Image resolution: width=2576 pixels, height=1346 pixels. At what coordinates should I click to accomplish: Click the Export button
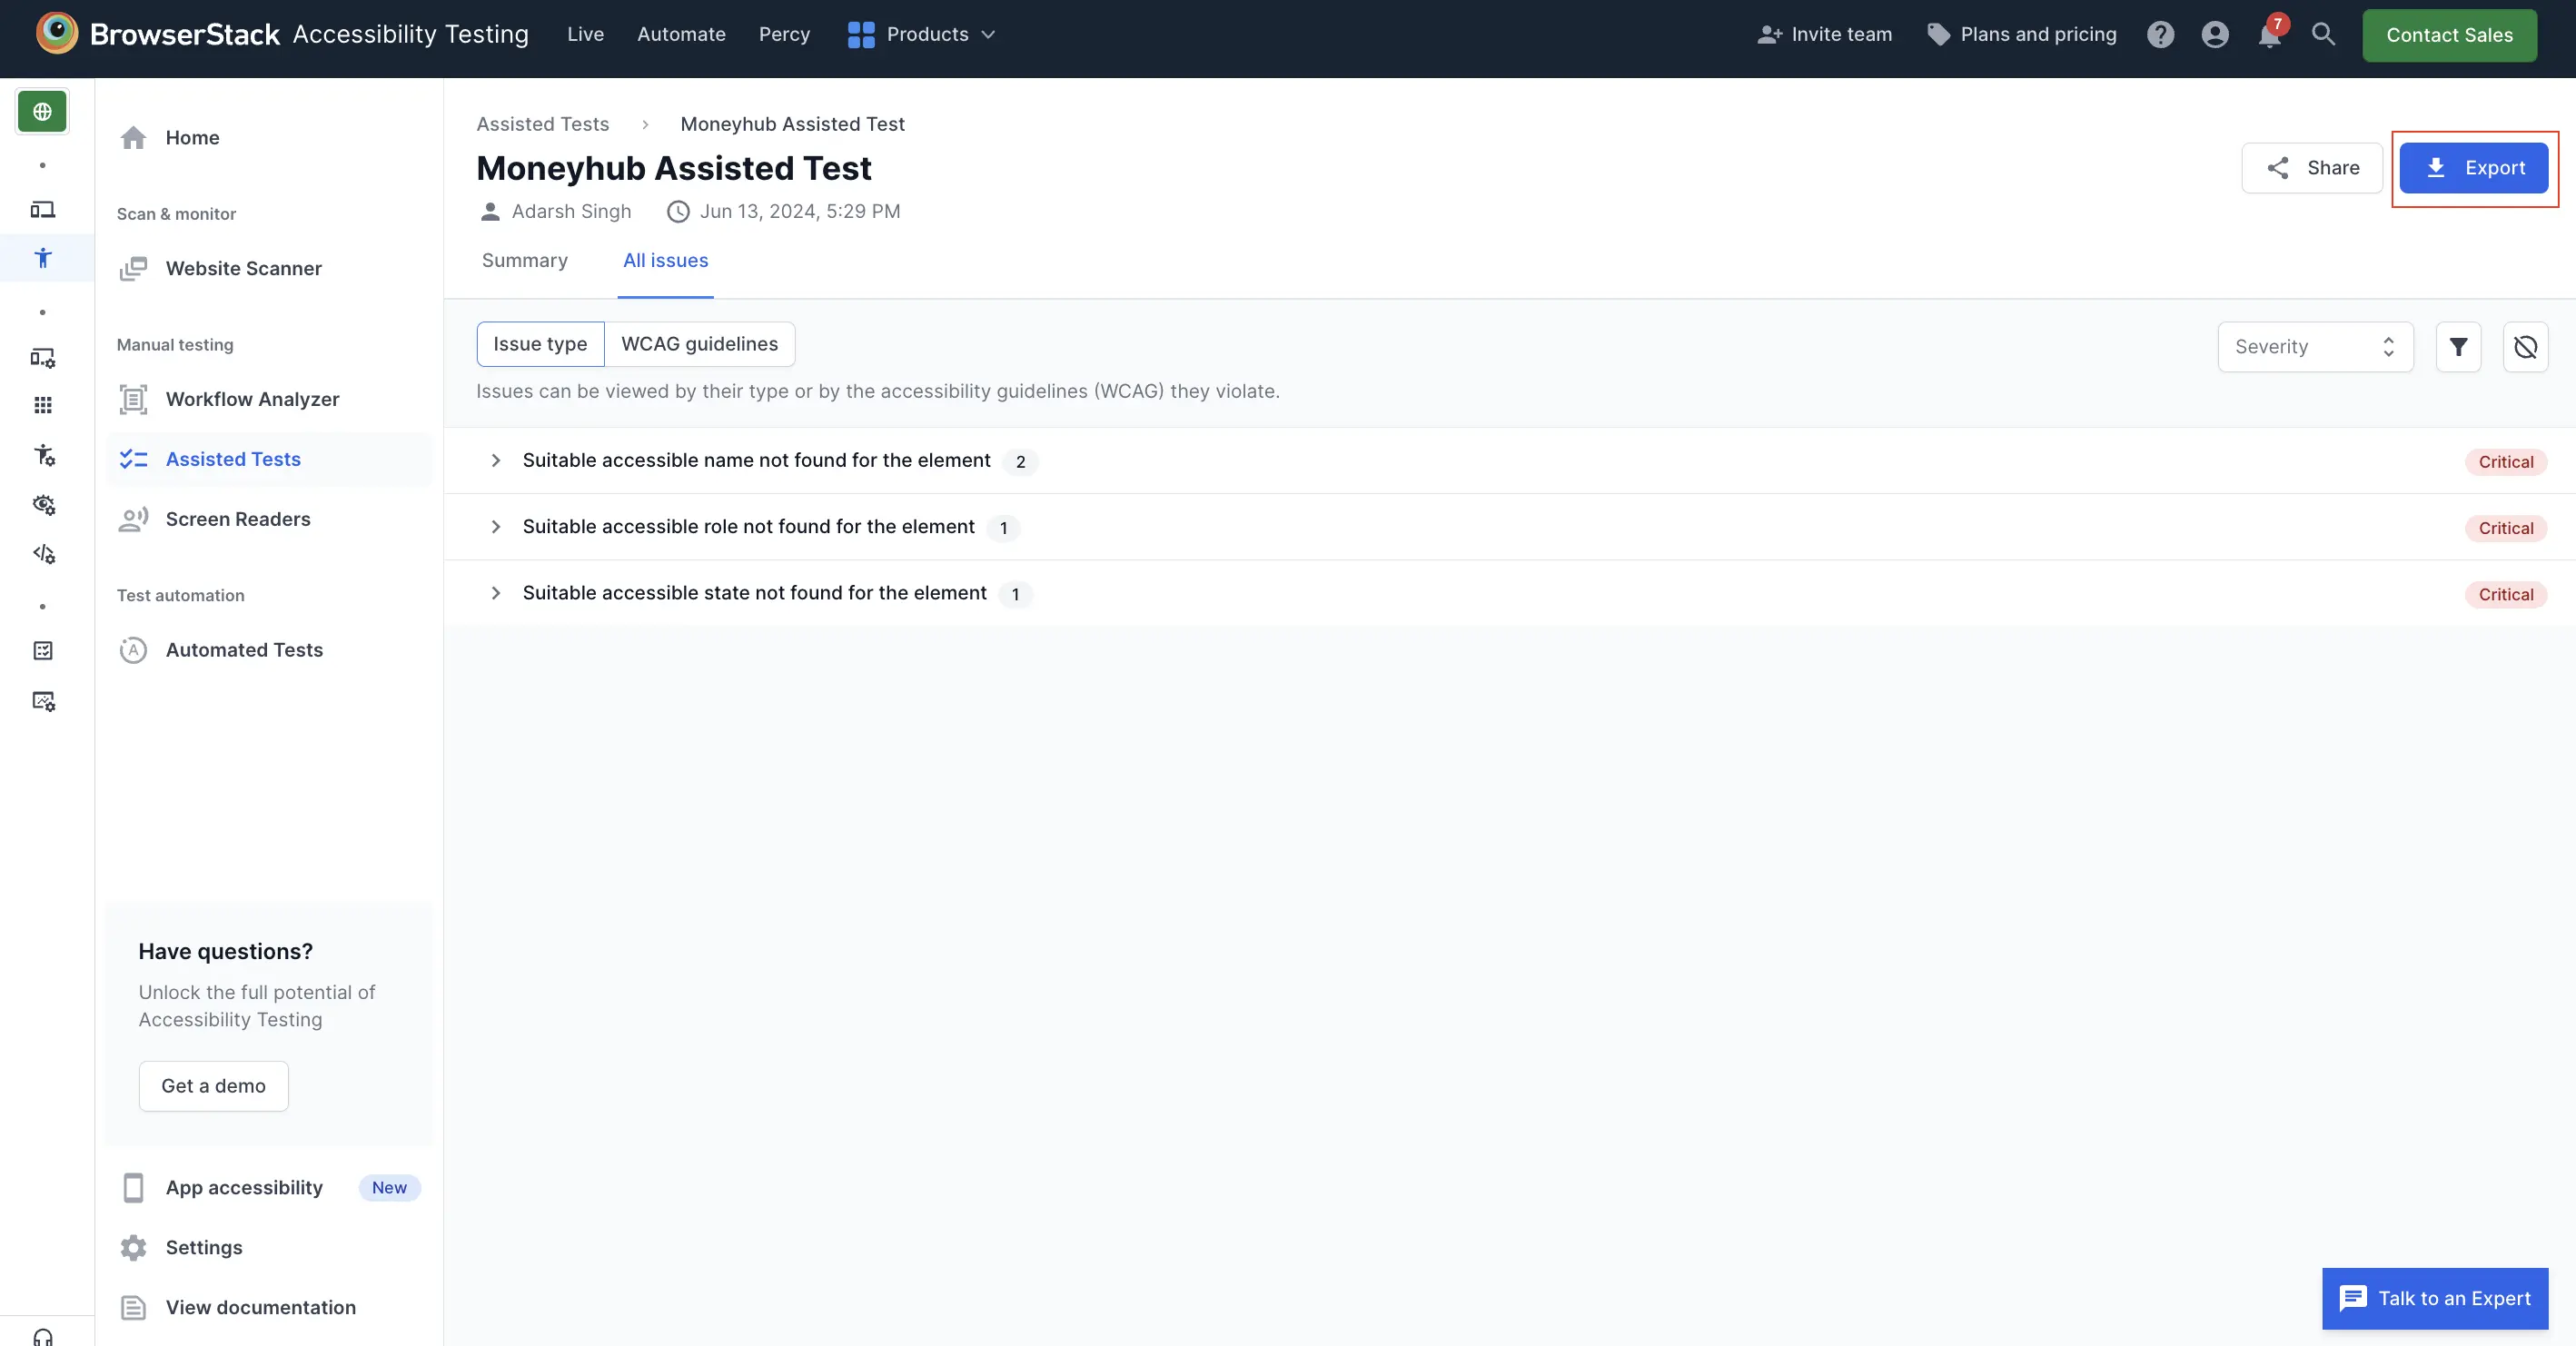pyautogui.click(x=2473, y=168)
